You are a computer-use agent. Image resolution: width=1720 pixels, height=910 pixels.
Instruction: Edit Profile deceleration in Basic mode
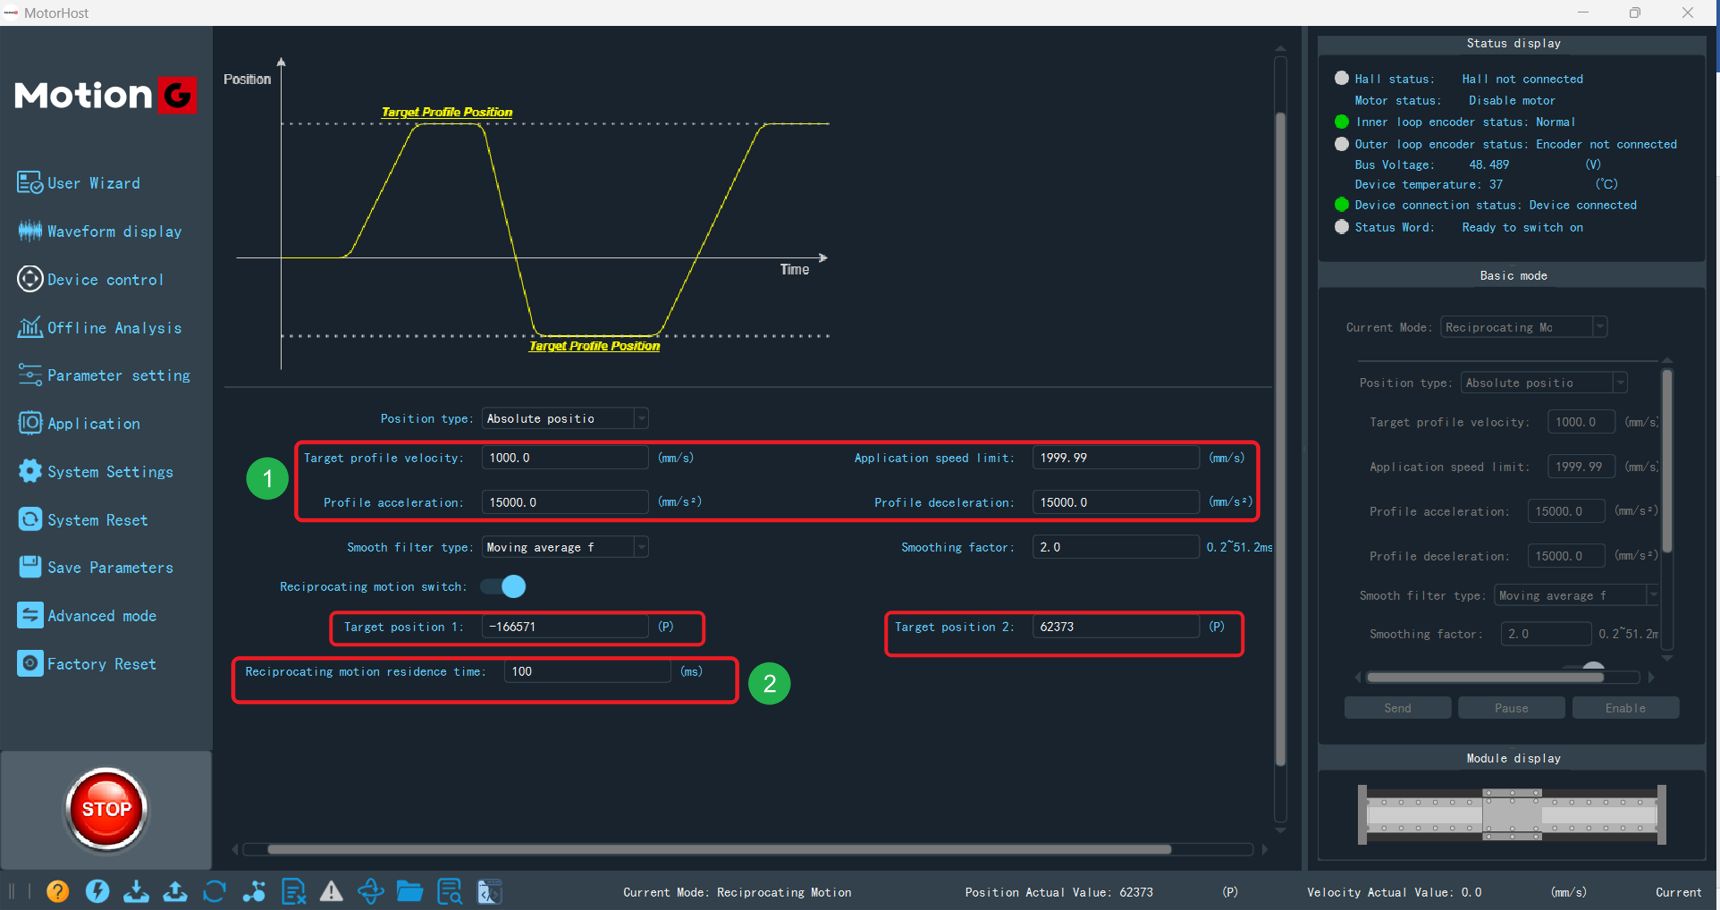(1566, 555)
